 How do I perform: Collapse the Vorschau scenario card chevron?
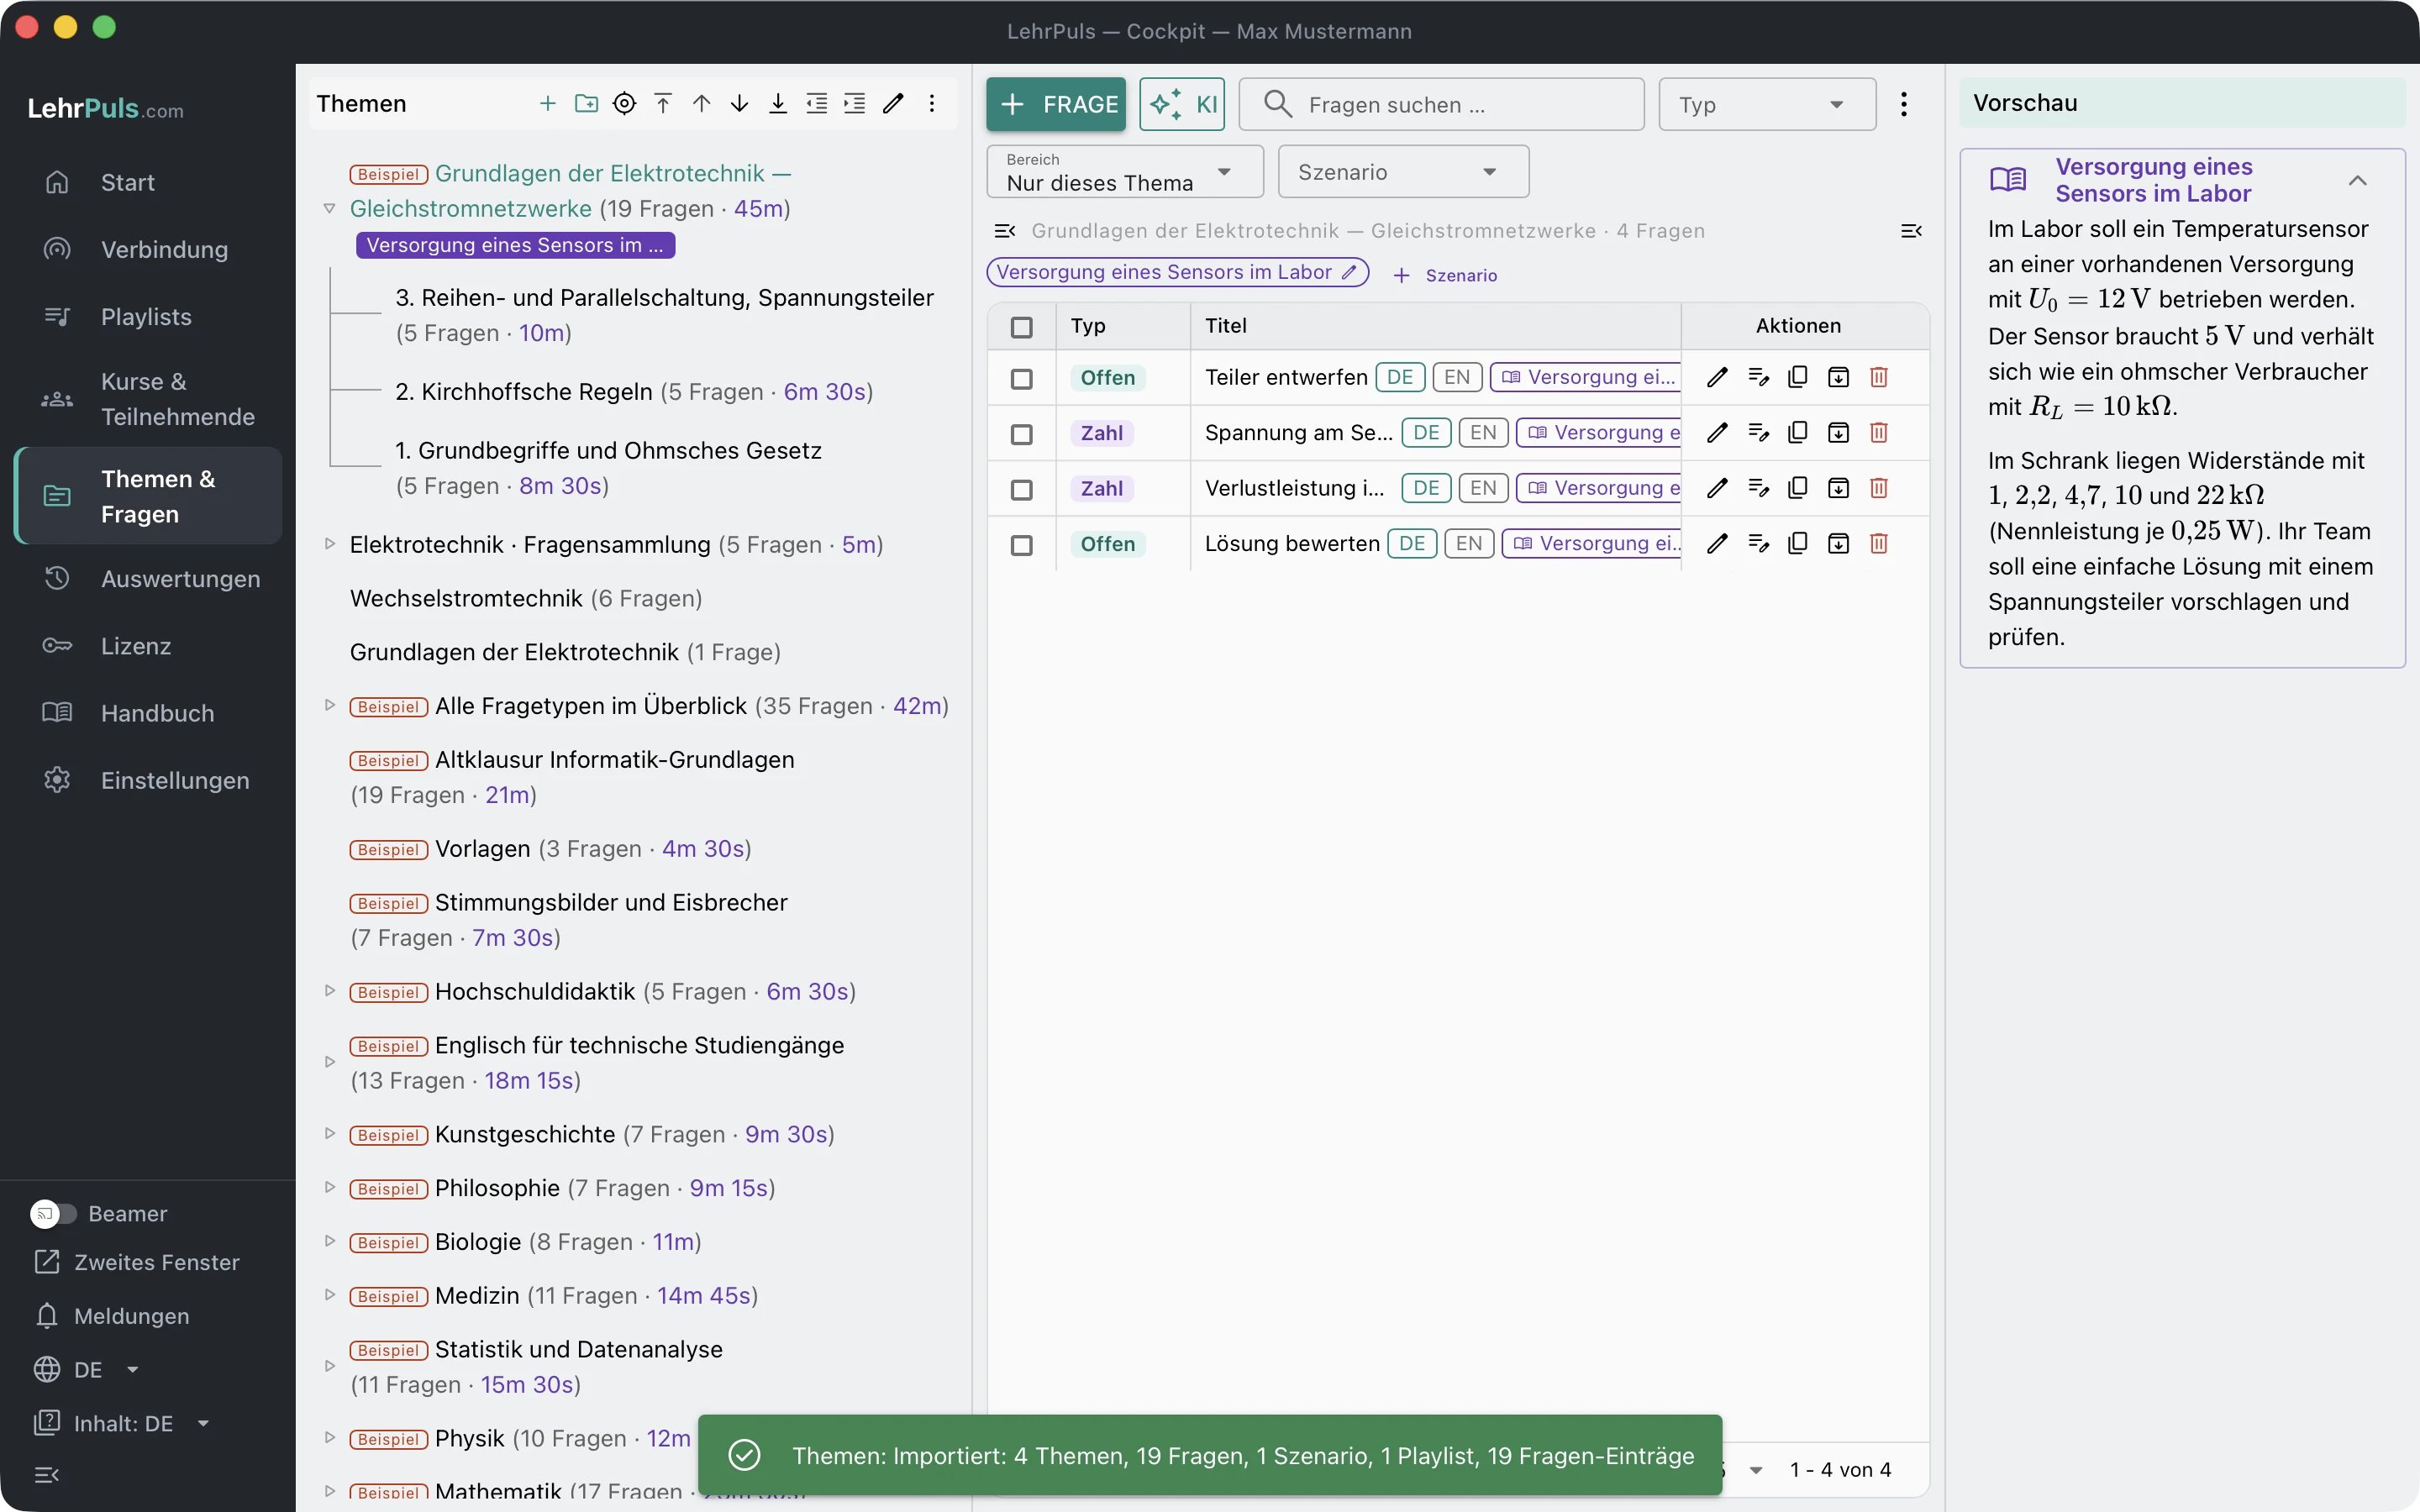(2358, 180)
